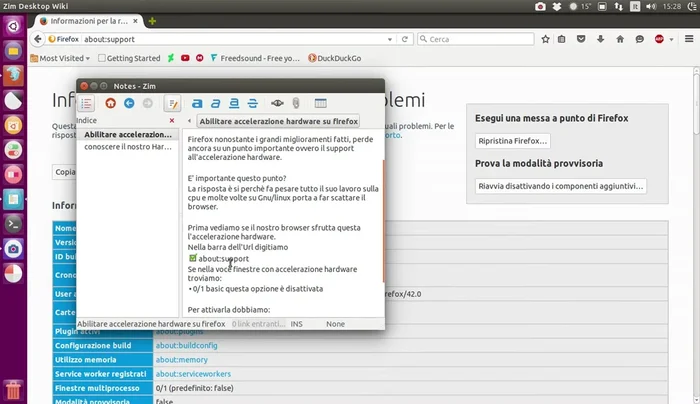
Task: Click the attach file paperclip icon
Action: click(x=297, y=103)
